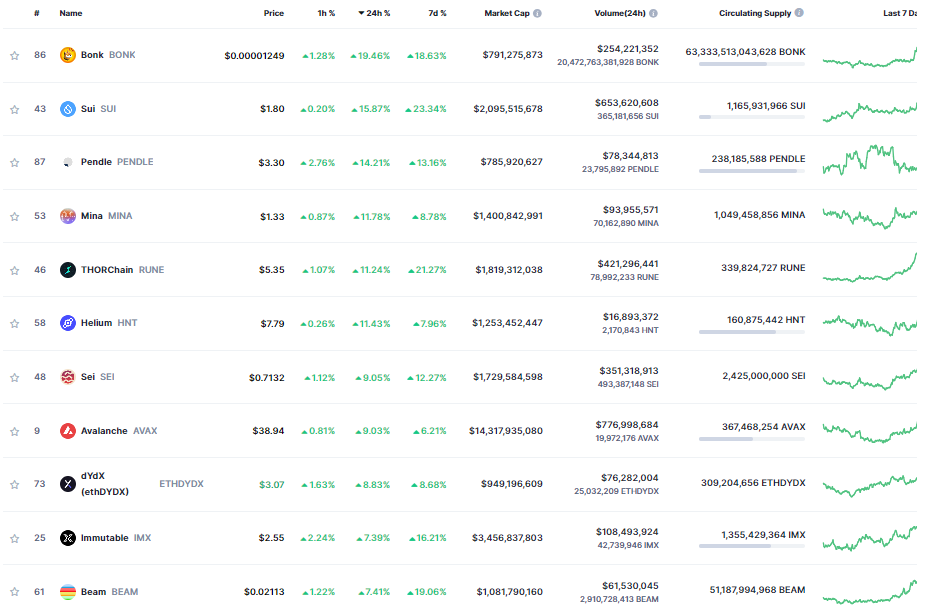
Task: Open the Sei SEI coin page
Action: 97,377
